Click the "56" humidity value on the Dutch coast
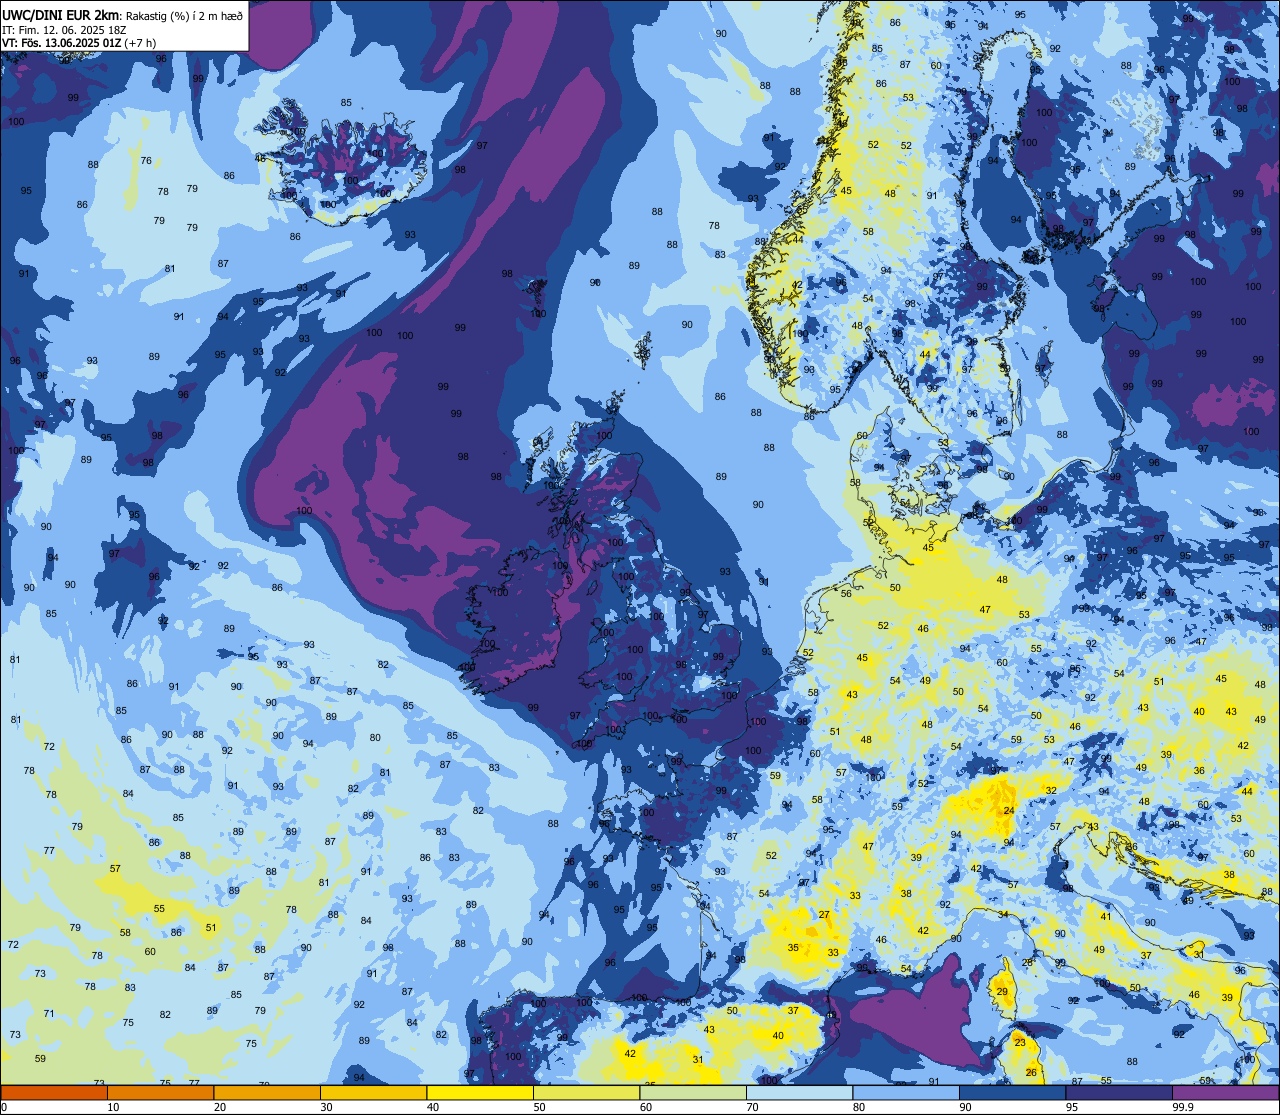 (x=846, y=594)
